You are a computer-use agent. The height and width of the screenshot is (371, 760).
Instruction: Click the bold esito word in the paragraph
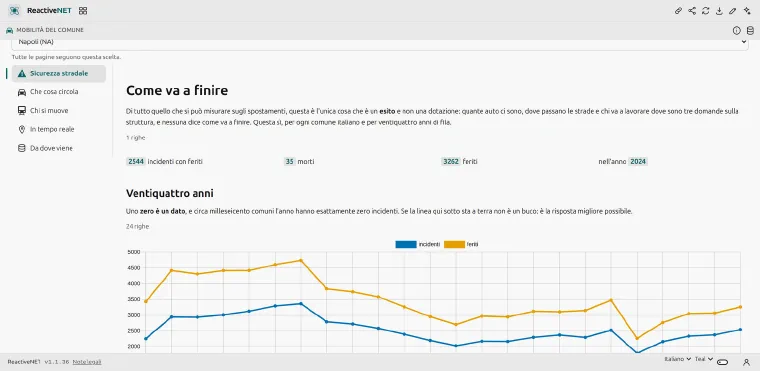tap(387, 112)
